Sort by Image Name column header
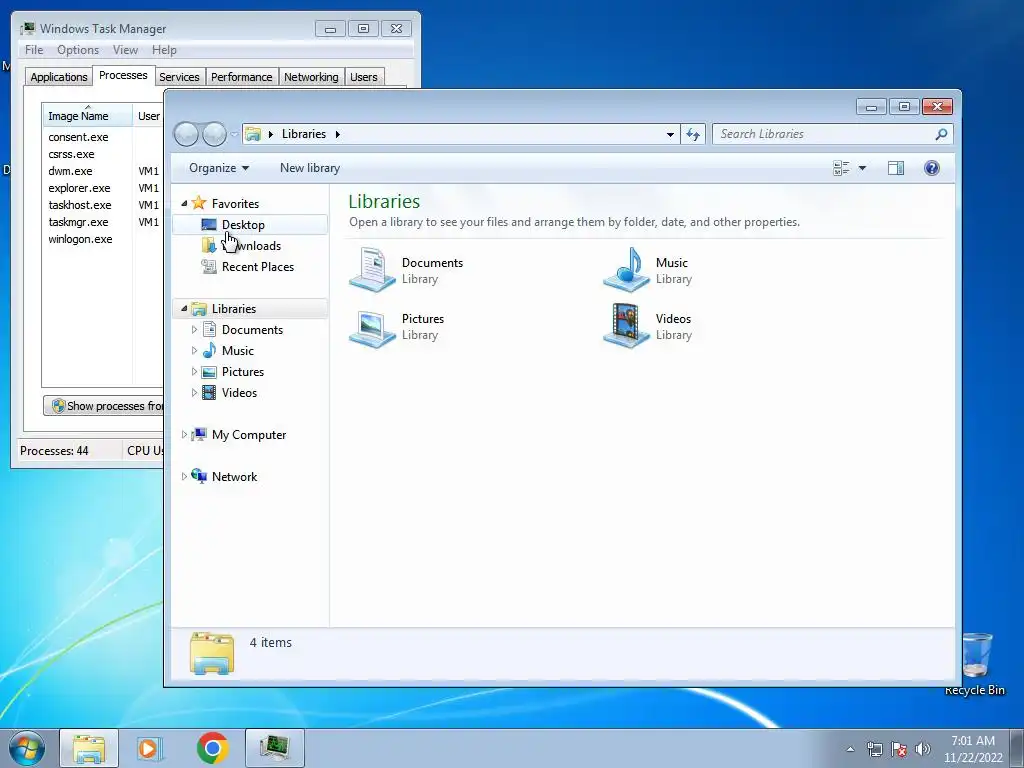 (x=88, y=115)
